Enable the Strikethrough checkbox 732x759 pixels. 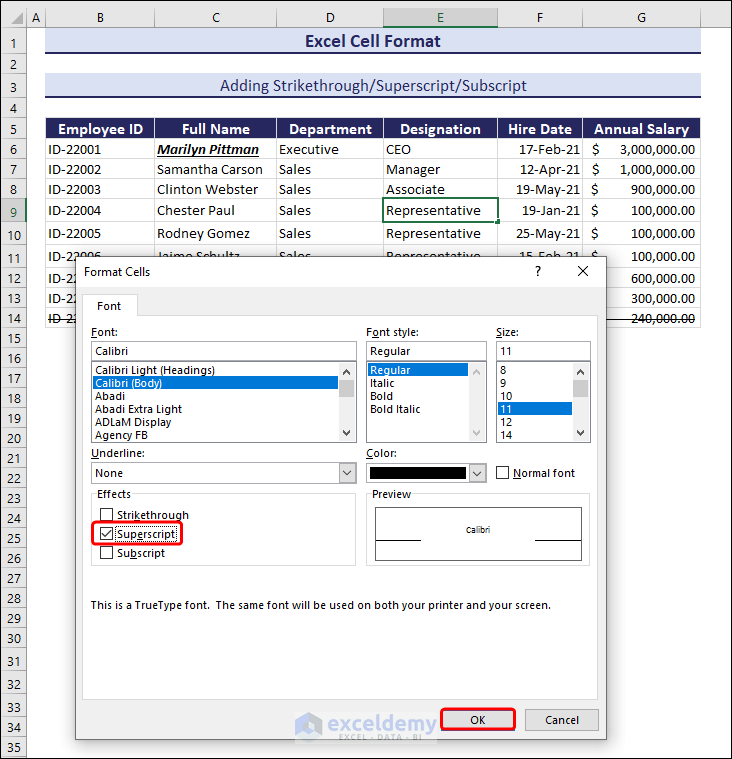(107, 514)
